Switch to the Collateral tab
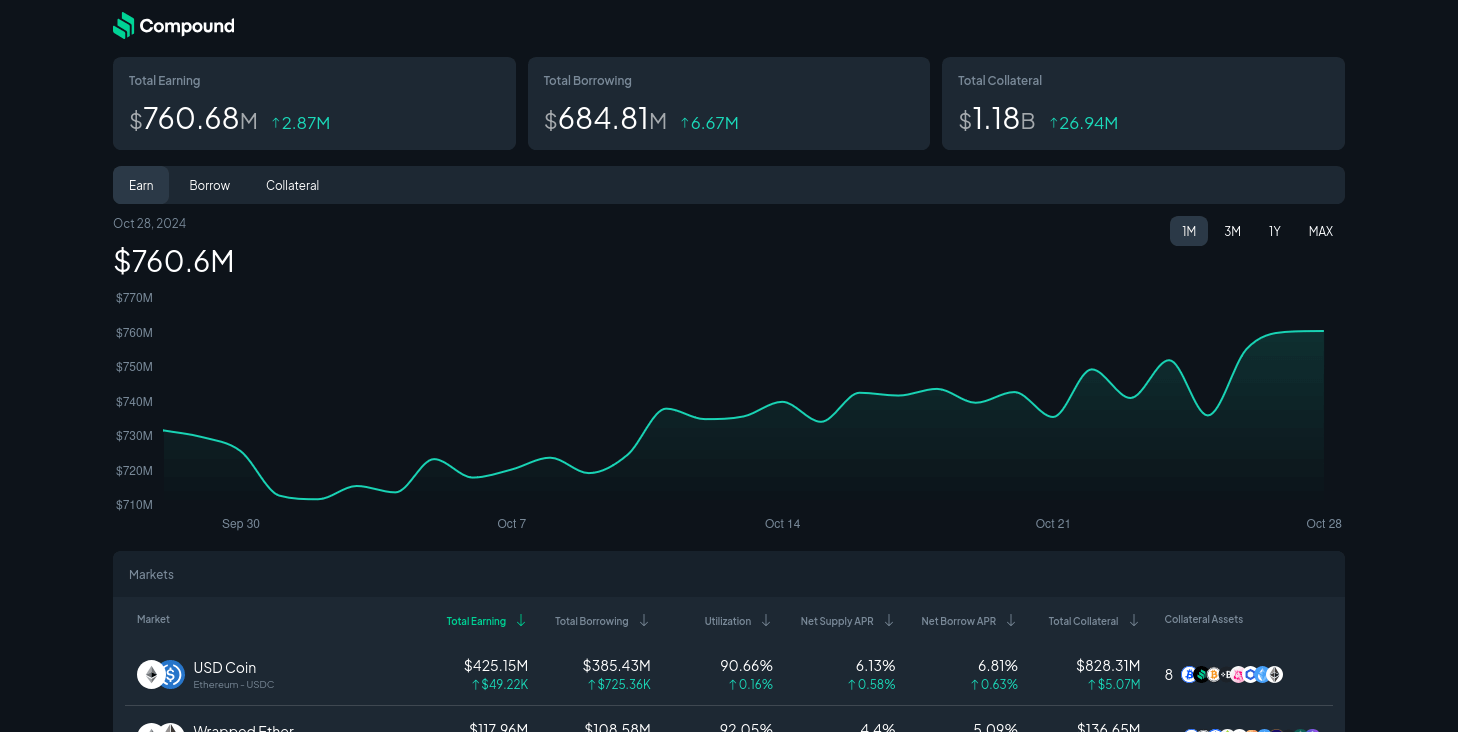 pyautogui.click(x=292, y=185)
